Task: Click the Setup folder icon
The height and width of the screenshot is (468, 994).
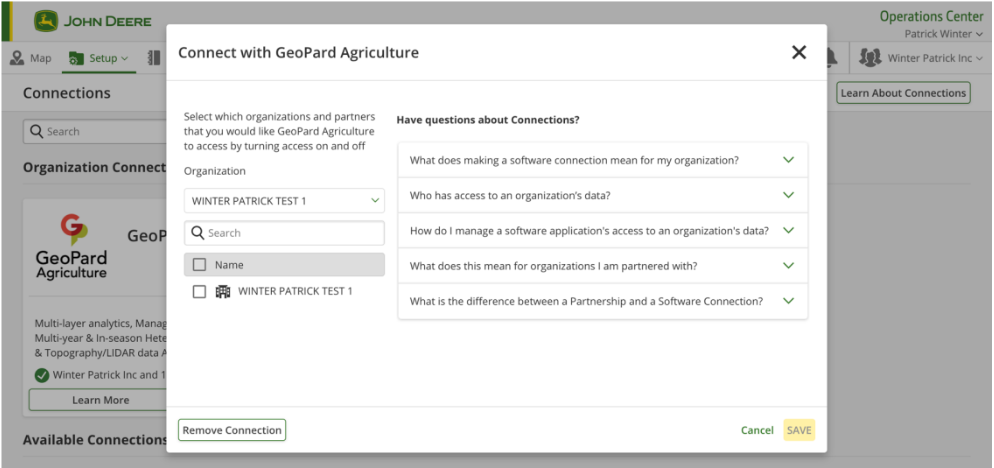Action: click(76, 59)
